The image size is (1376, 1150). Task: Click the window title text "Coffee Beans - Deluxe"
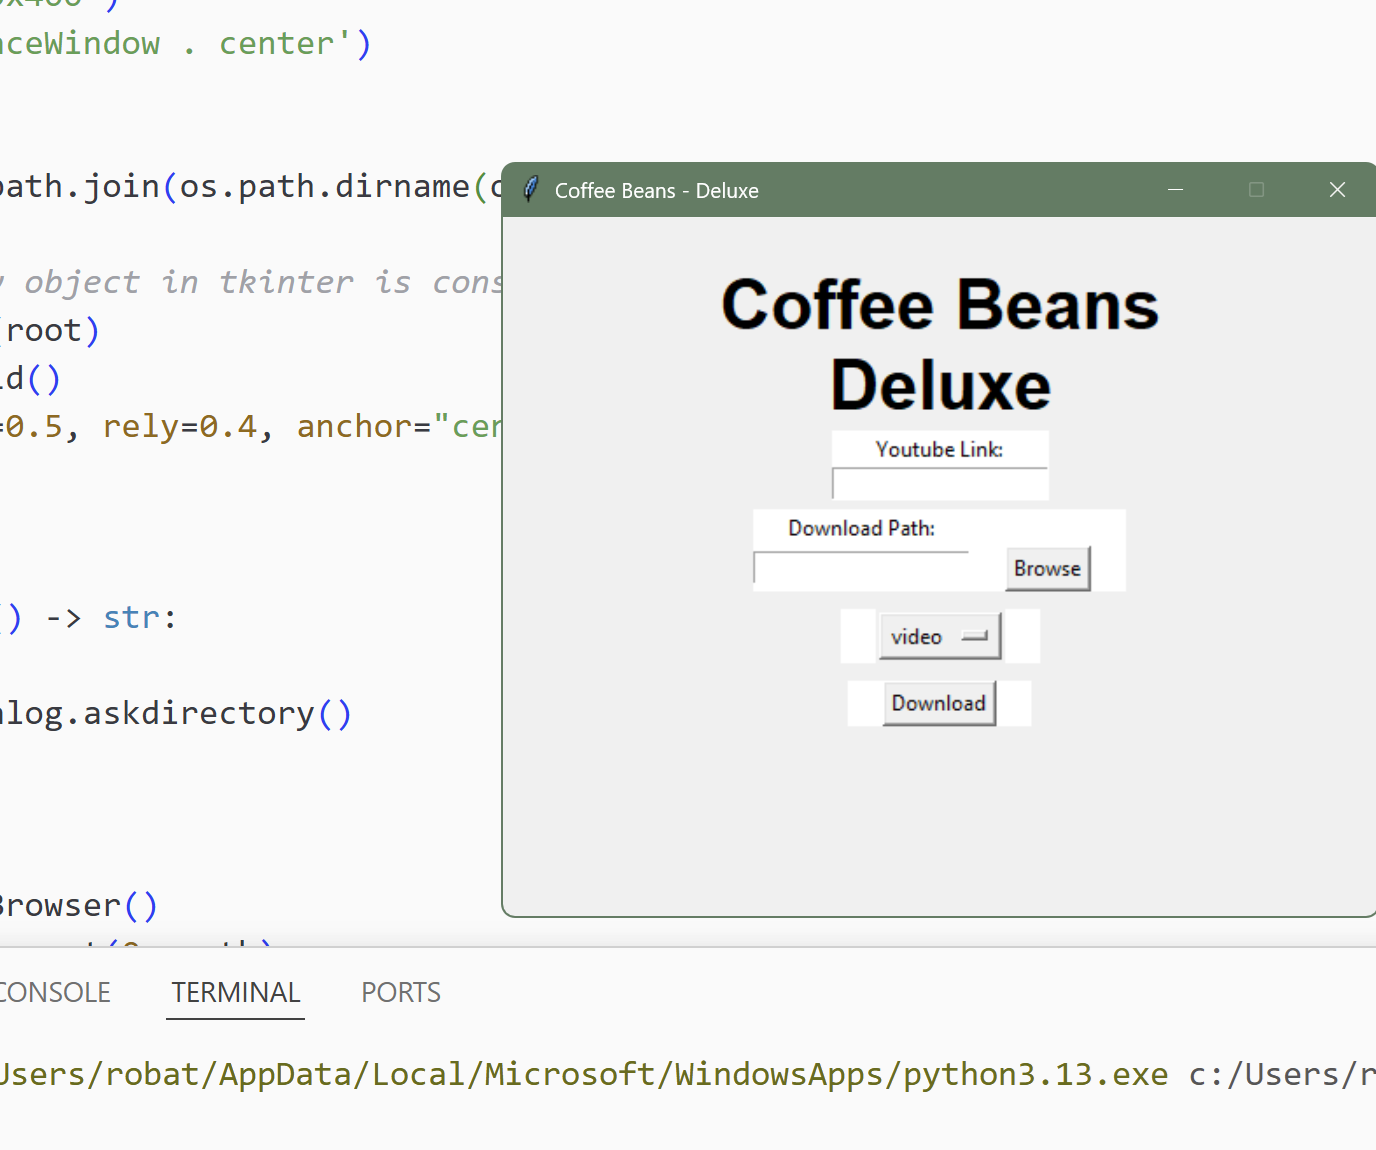tap(656, 191)
